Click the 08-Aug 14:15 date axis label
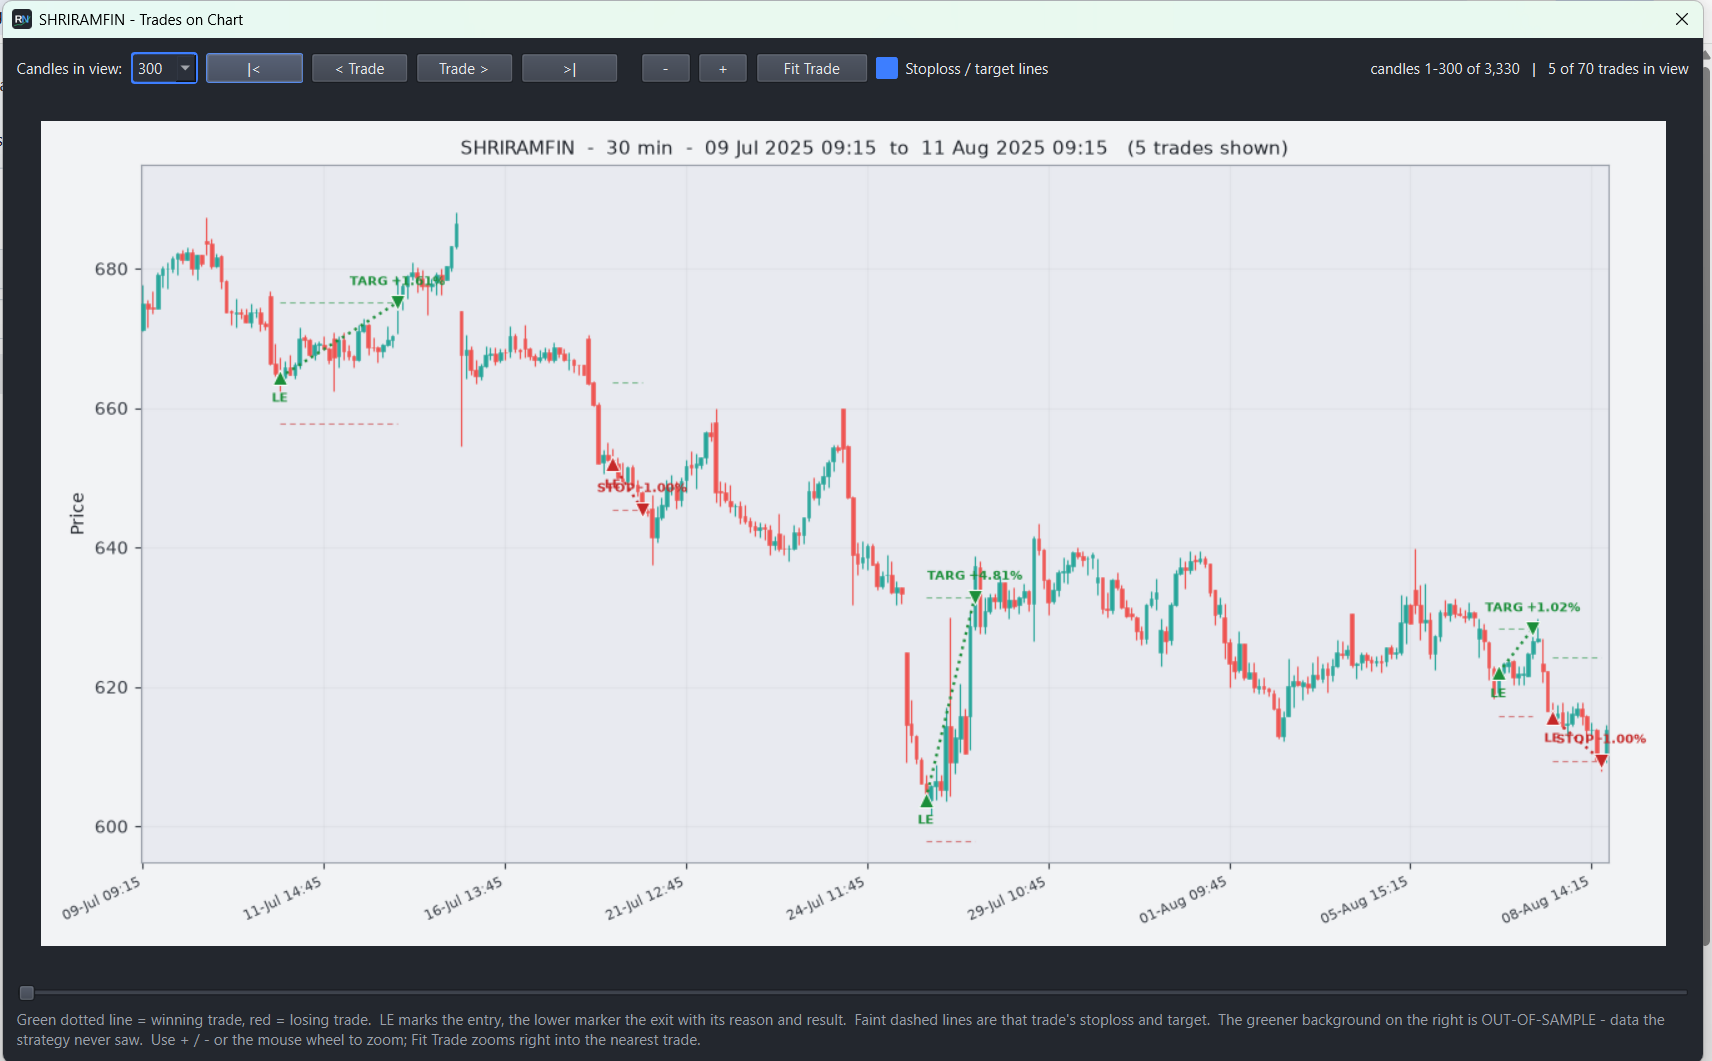1712x1061 pixels. pyautogui.click(x=1545, y=900)
